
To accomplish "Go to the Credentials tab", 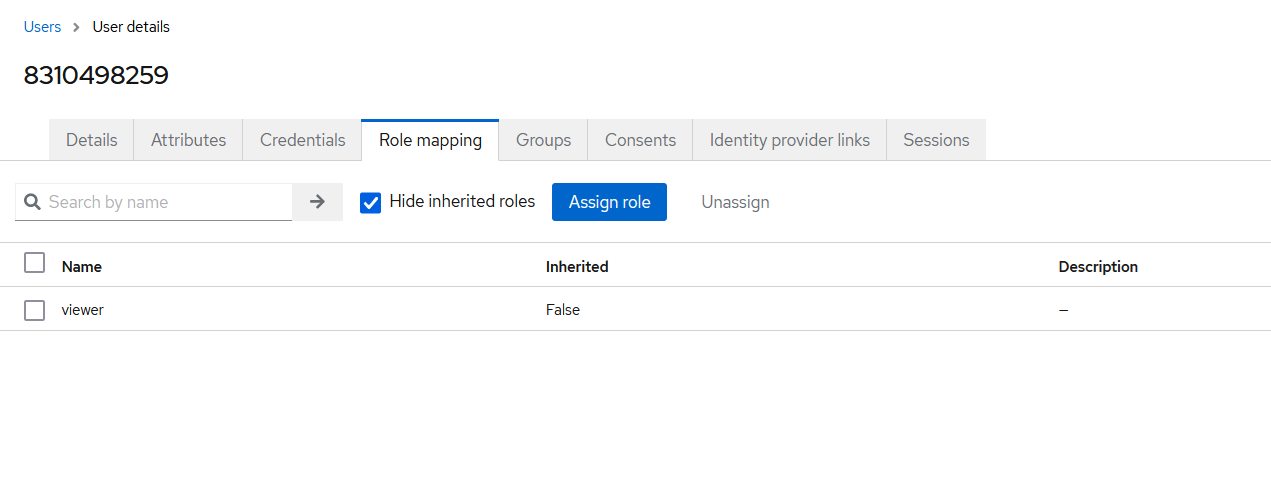I will [303, 140].
